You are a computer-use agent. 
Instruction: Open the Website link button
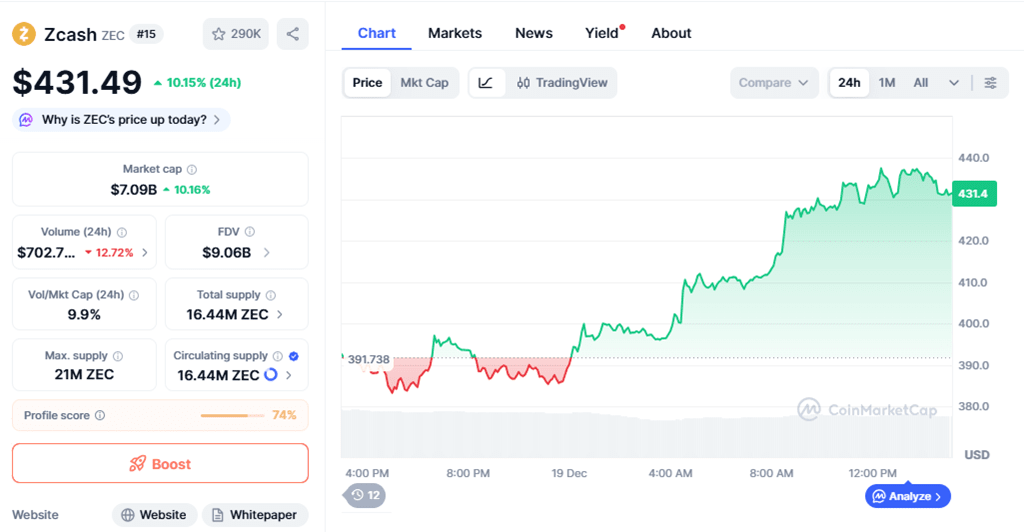[154, 515]
